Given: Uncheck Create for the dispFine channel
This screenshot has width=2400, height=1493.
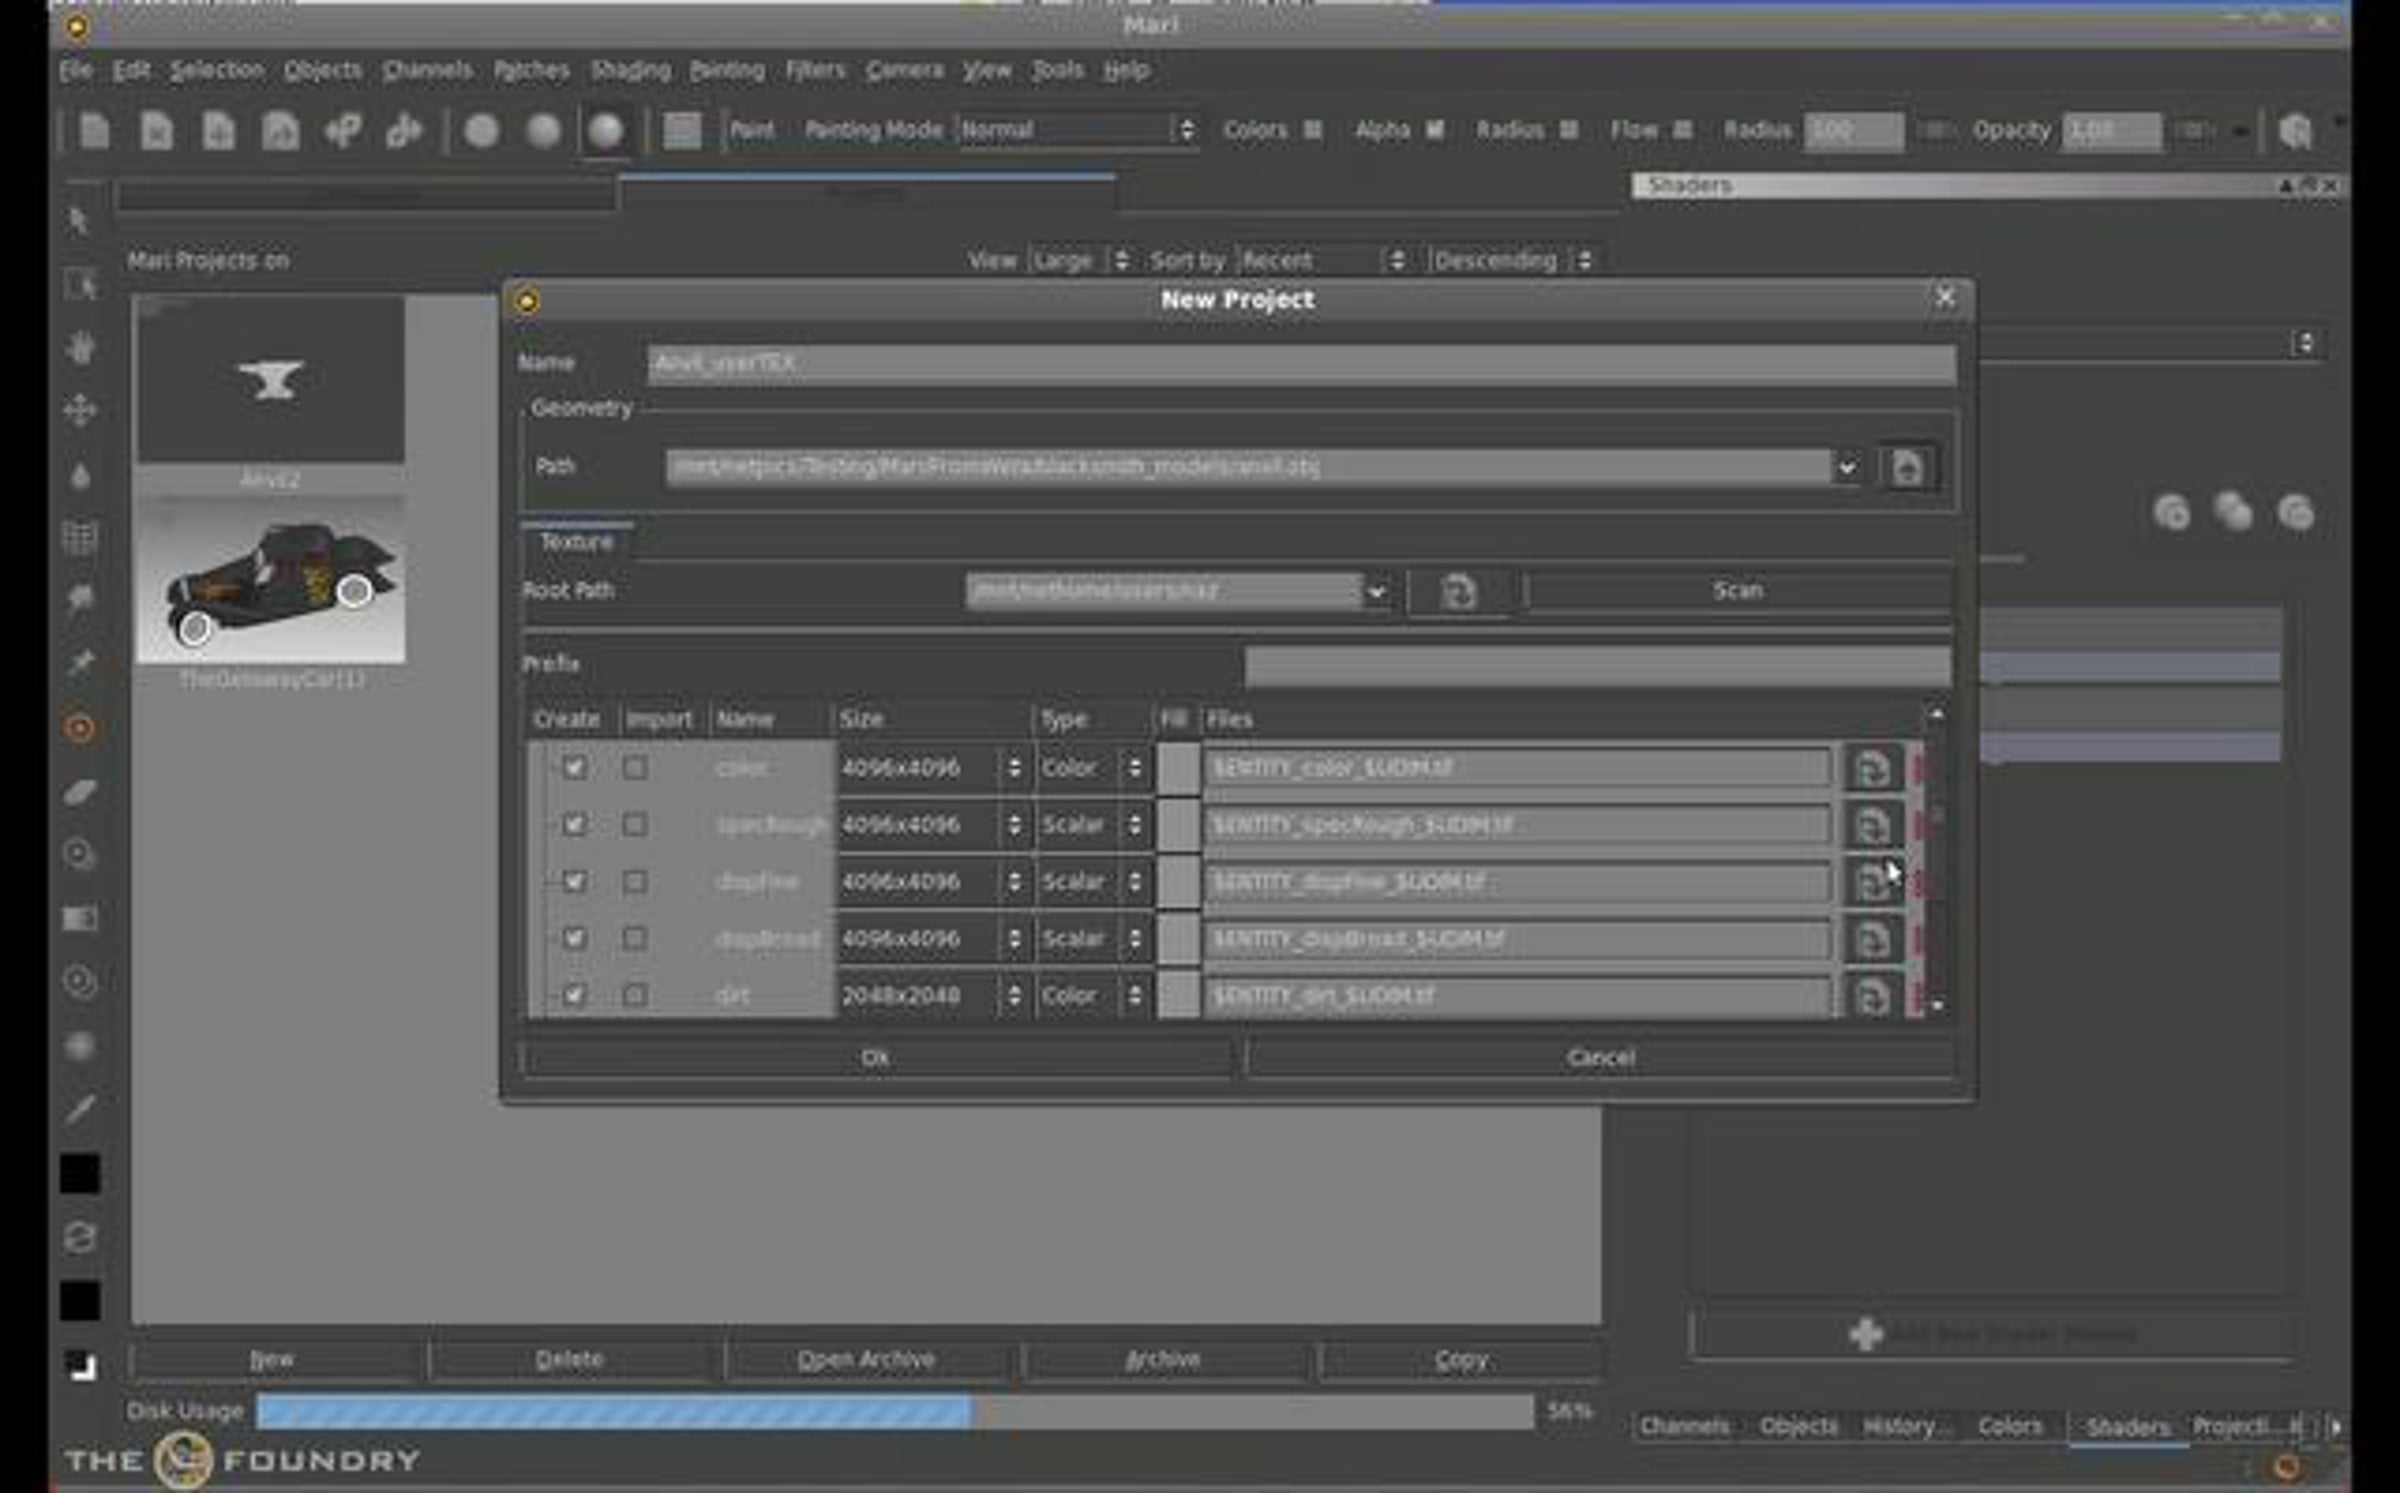Looking at the screenshot, I should (x=574, y=882).
